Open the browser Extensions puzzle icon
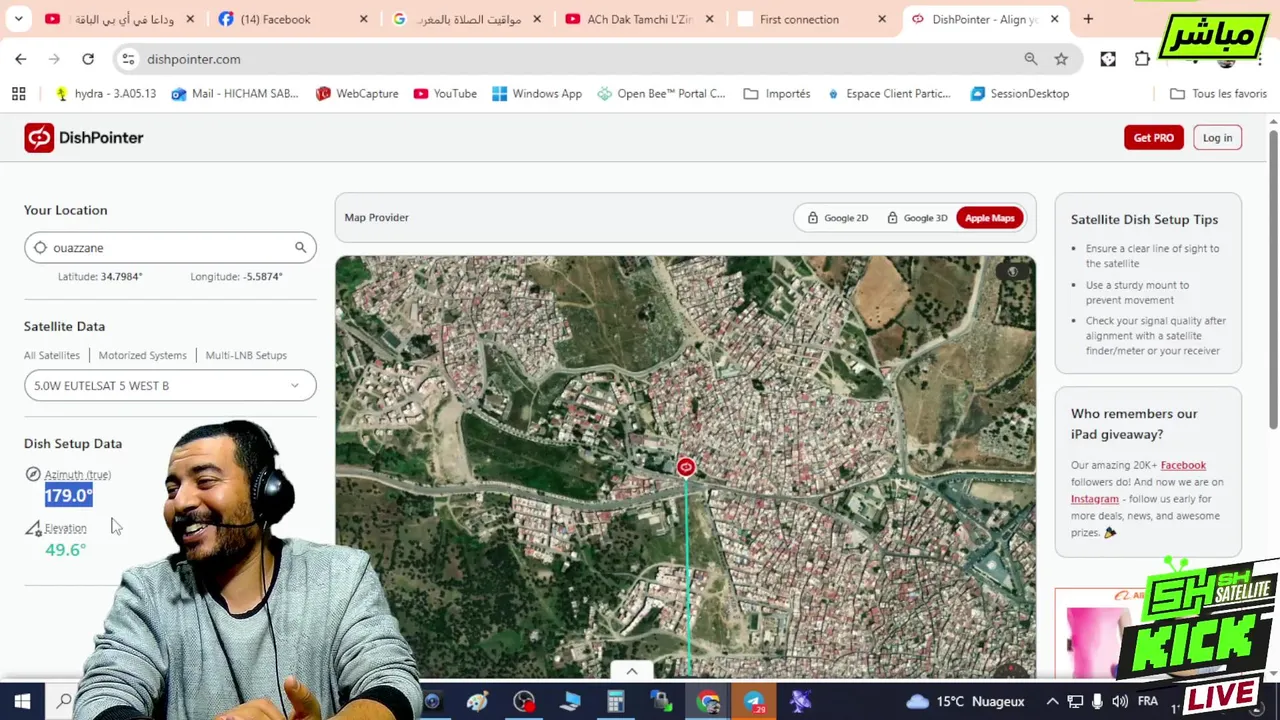The height and width of the screenshot is (720, 1280). pos(1142,59)
